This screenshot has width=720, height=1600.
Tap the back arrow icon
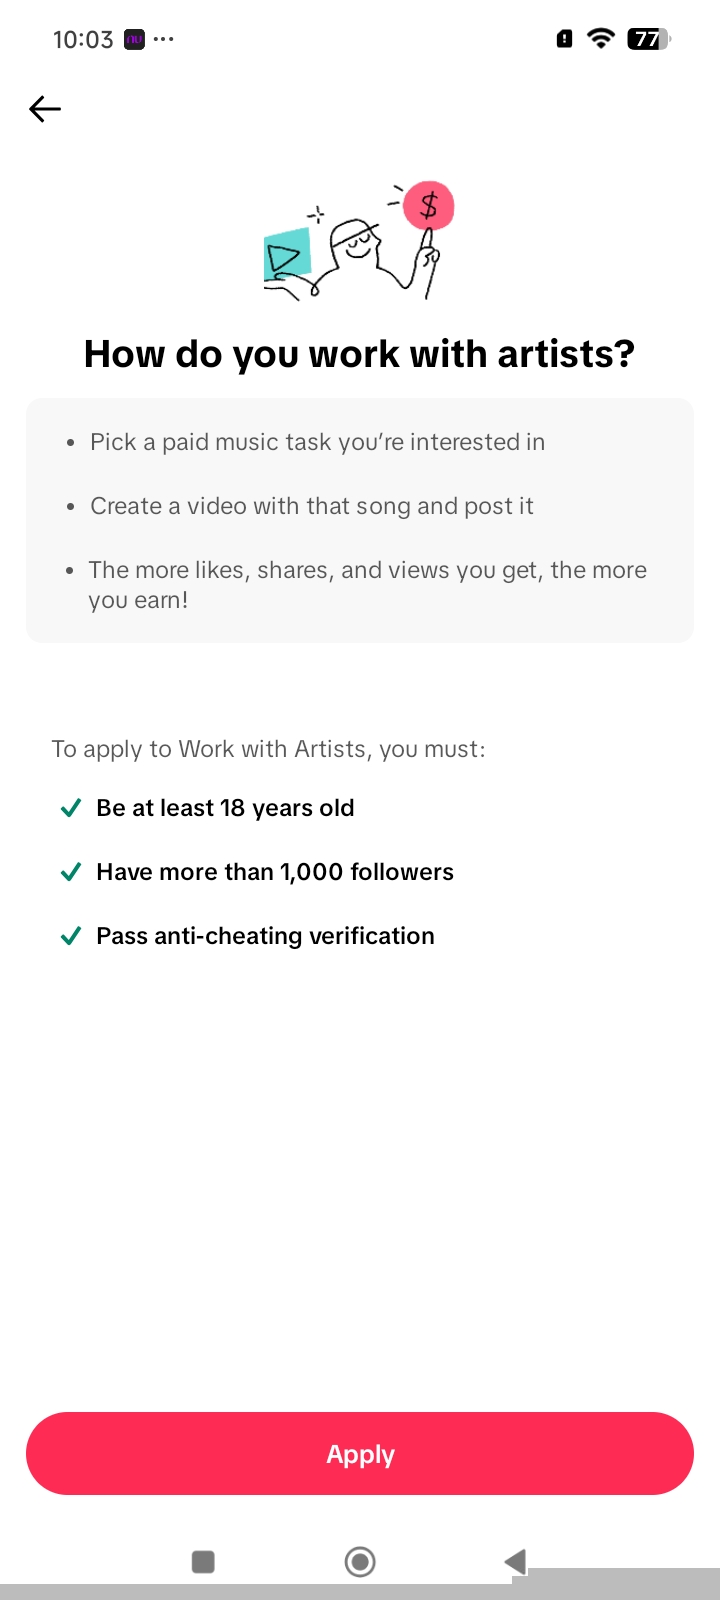[45, 109]
